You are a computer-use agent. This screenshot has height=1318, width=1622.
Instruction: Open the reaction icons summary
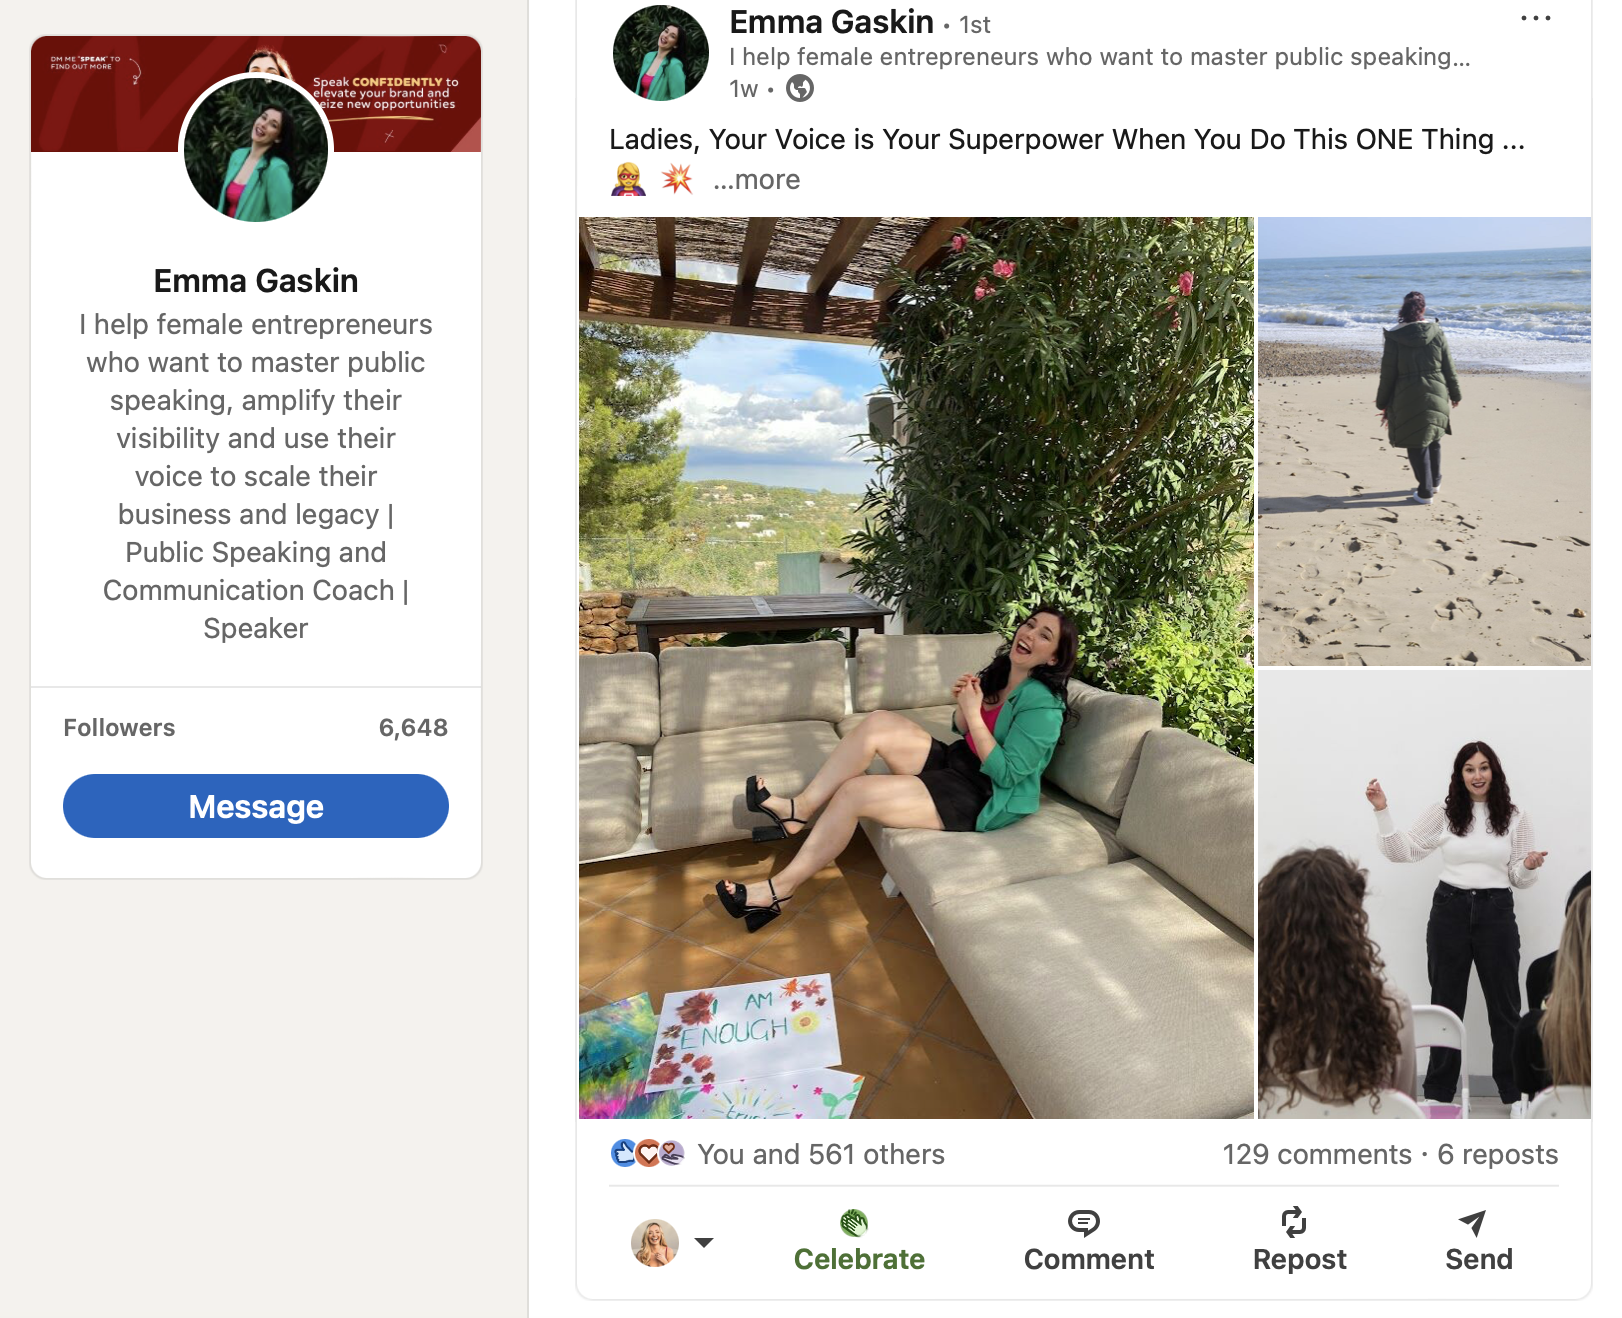[x=647, y=1154]
